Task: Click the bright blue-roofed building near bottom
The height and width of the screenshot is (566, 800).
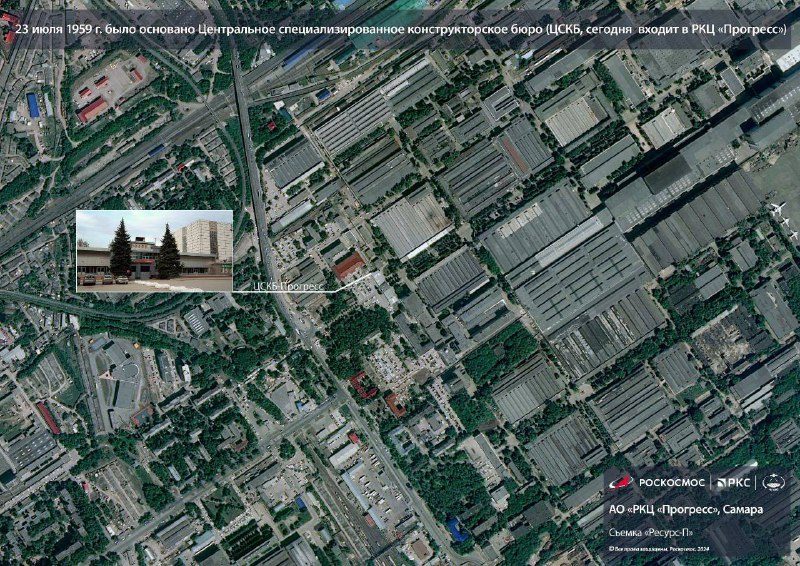Action: 457,527
